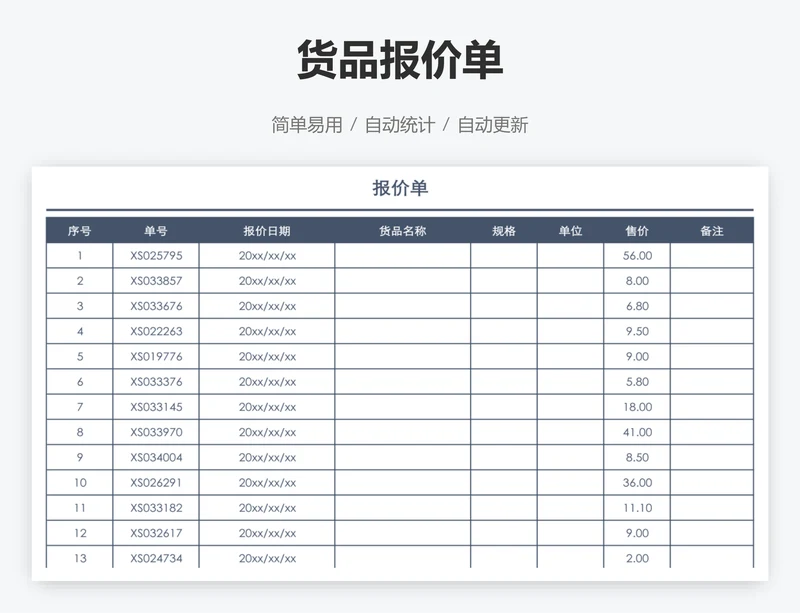
Task: Click order number XS026291
Action: (x=156, y=482)
